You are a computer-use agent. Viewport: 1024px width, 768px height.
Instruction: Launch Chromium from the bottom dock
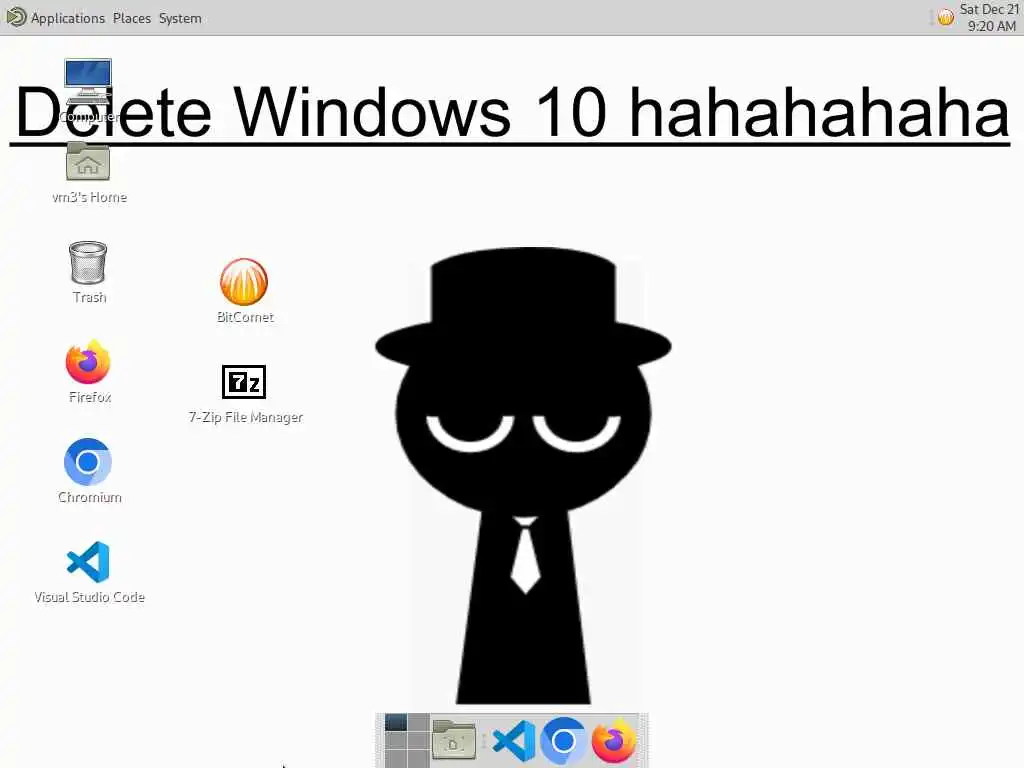coord(563,741)
